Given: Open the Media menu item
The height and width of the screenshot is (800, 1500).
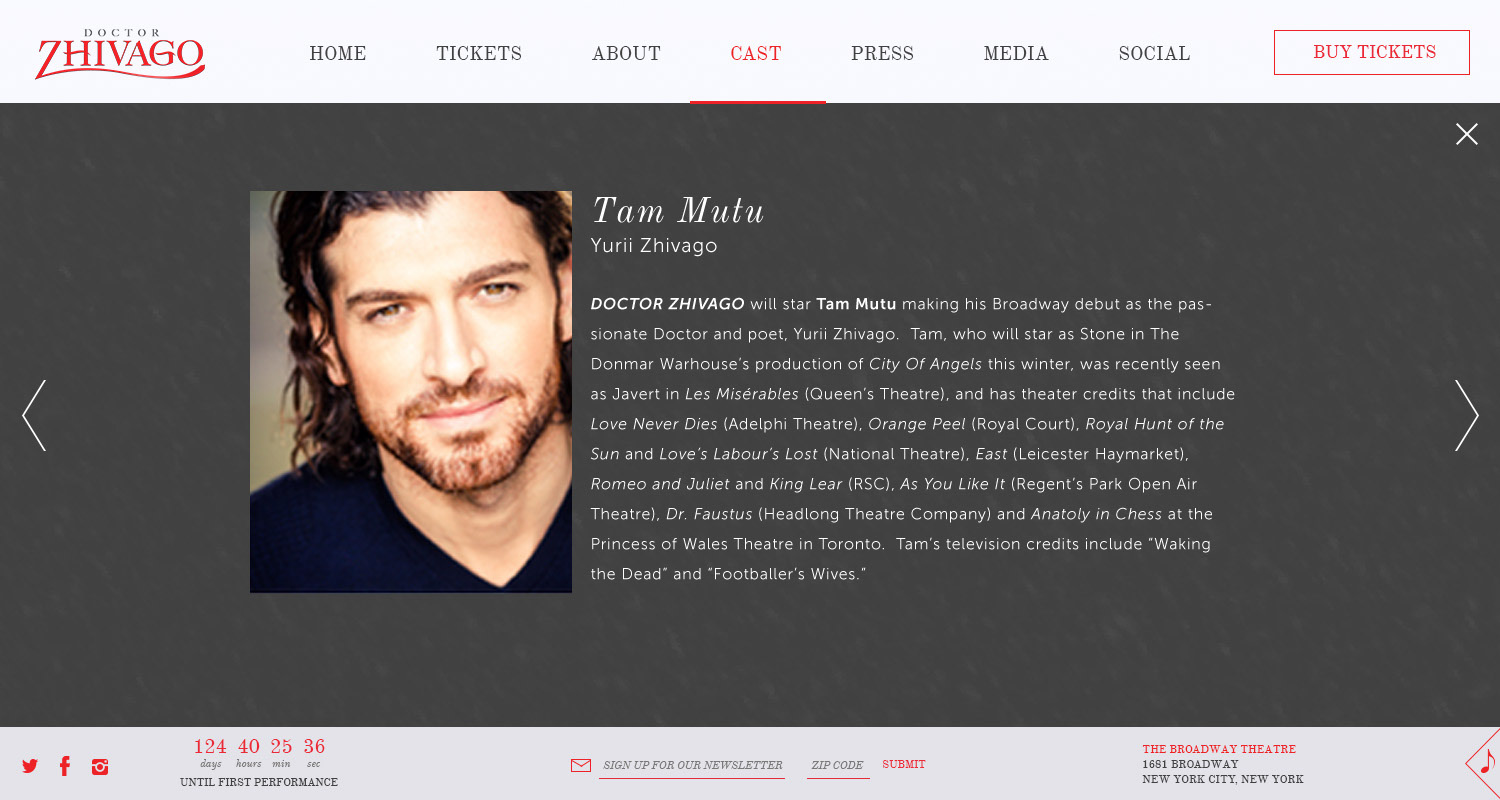Looking at the screenshot, I should [1016, 54].
